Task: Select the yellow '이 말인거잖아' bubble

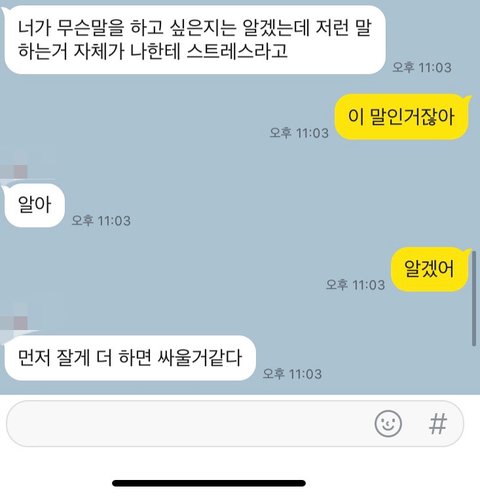Action: (x=402, y=117)
